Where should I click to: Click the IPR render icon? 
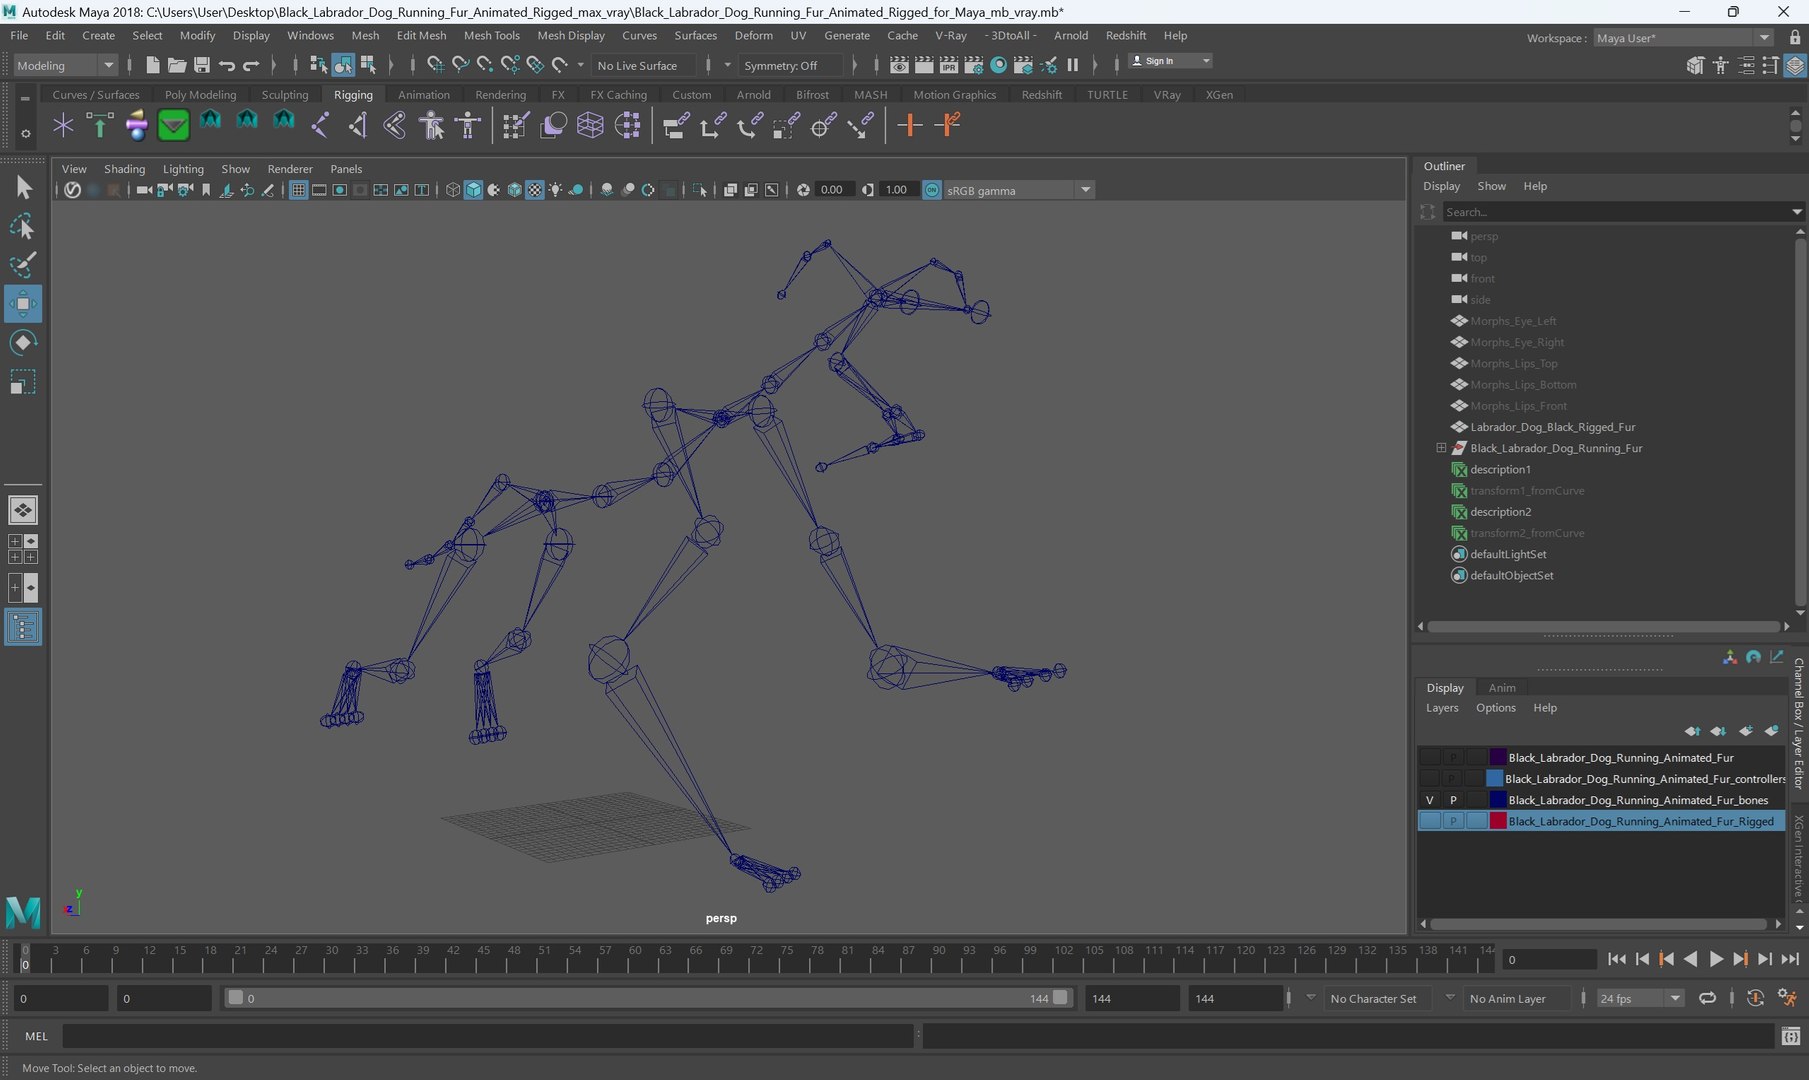click(x=948, y=65)
